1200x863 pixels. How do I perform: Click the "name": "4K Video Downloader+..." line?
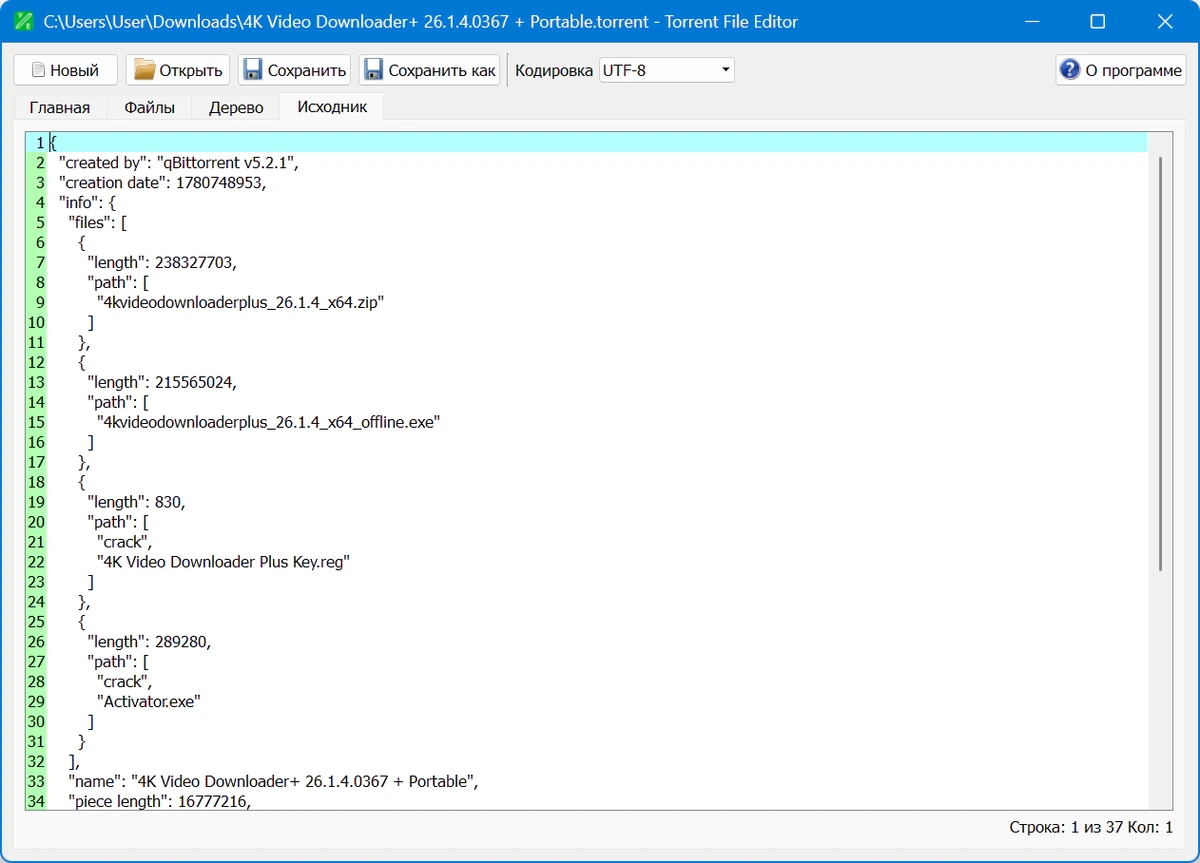click(x=273, y=781)
